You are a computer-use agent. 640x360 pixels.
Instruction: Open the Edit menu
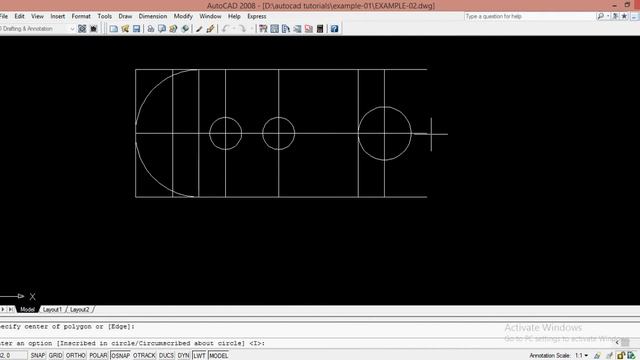20,16
